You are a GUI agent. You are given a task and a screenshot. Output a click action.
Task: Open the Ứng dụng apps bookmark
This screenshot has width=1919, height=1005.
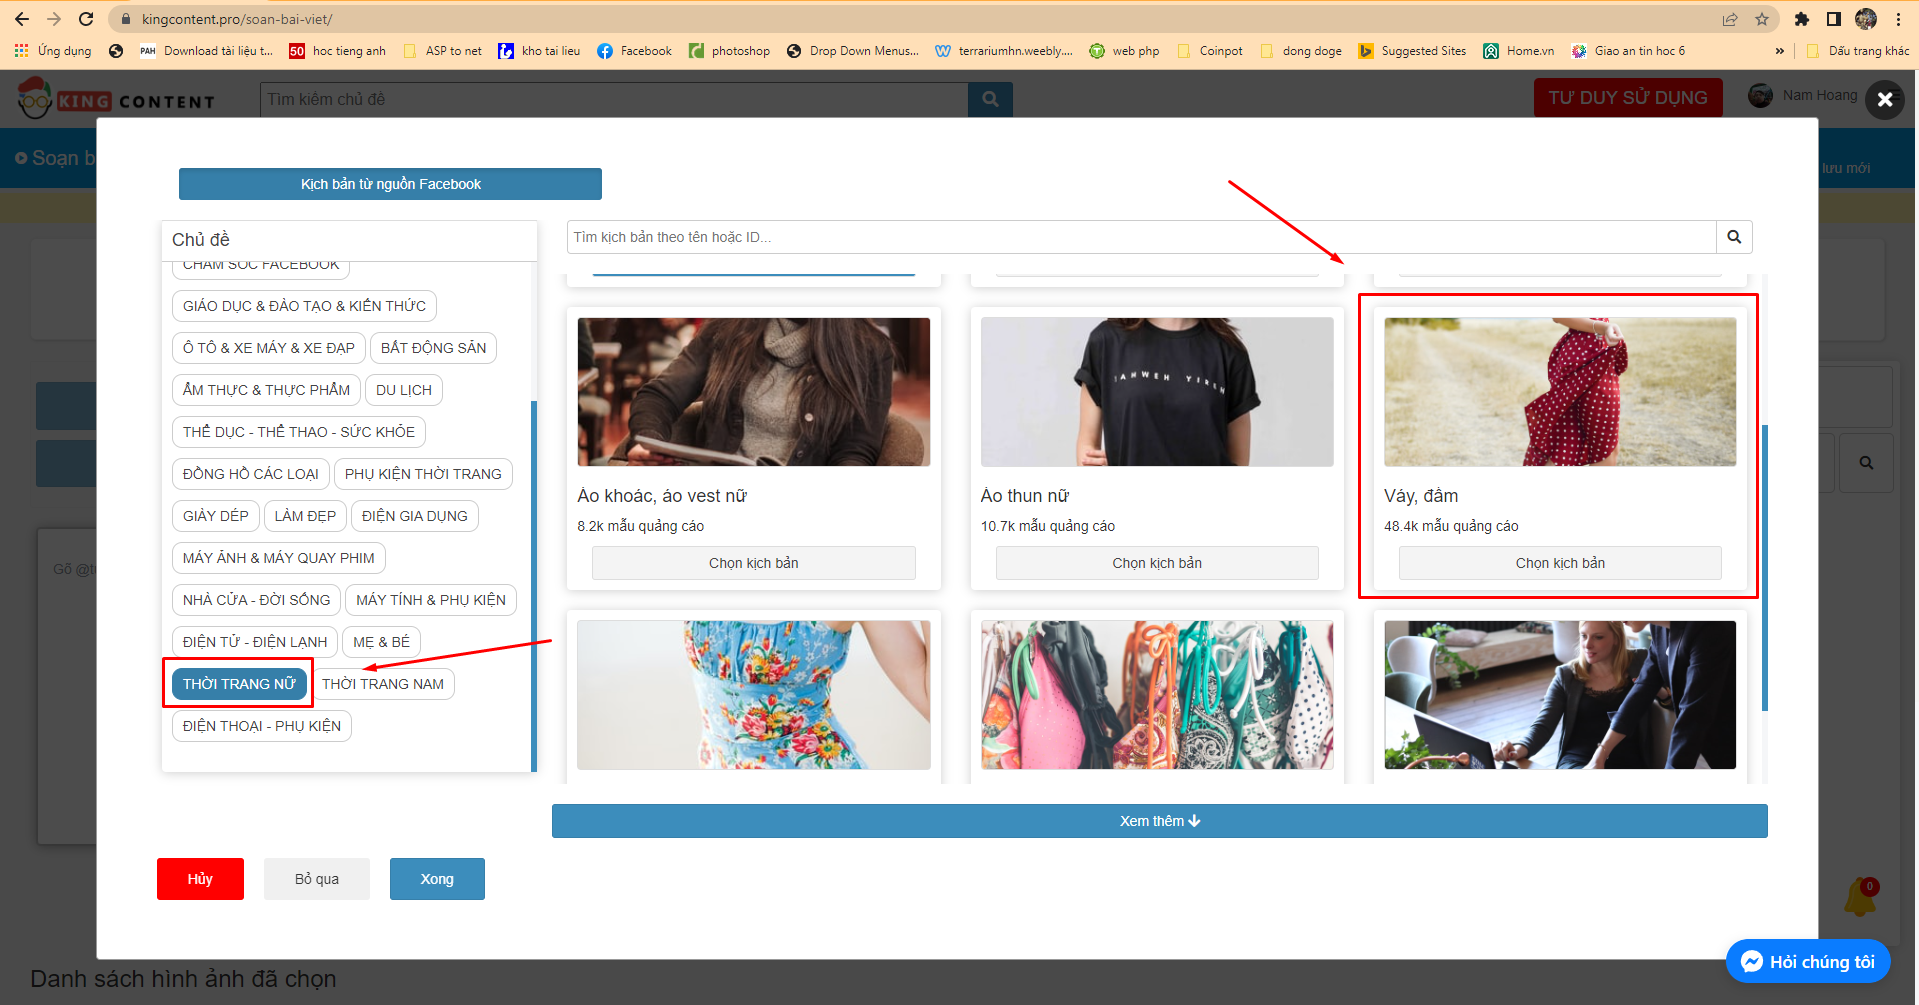[53, 51]
